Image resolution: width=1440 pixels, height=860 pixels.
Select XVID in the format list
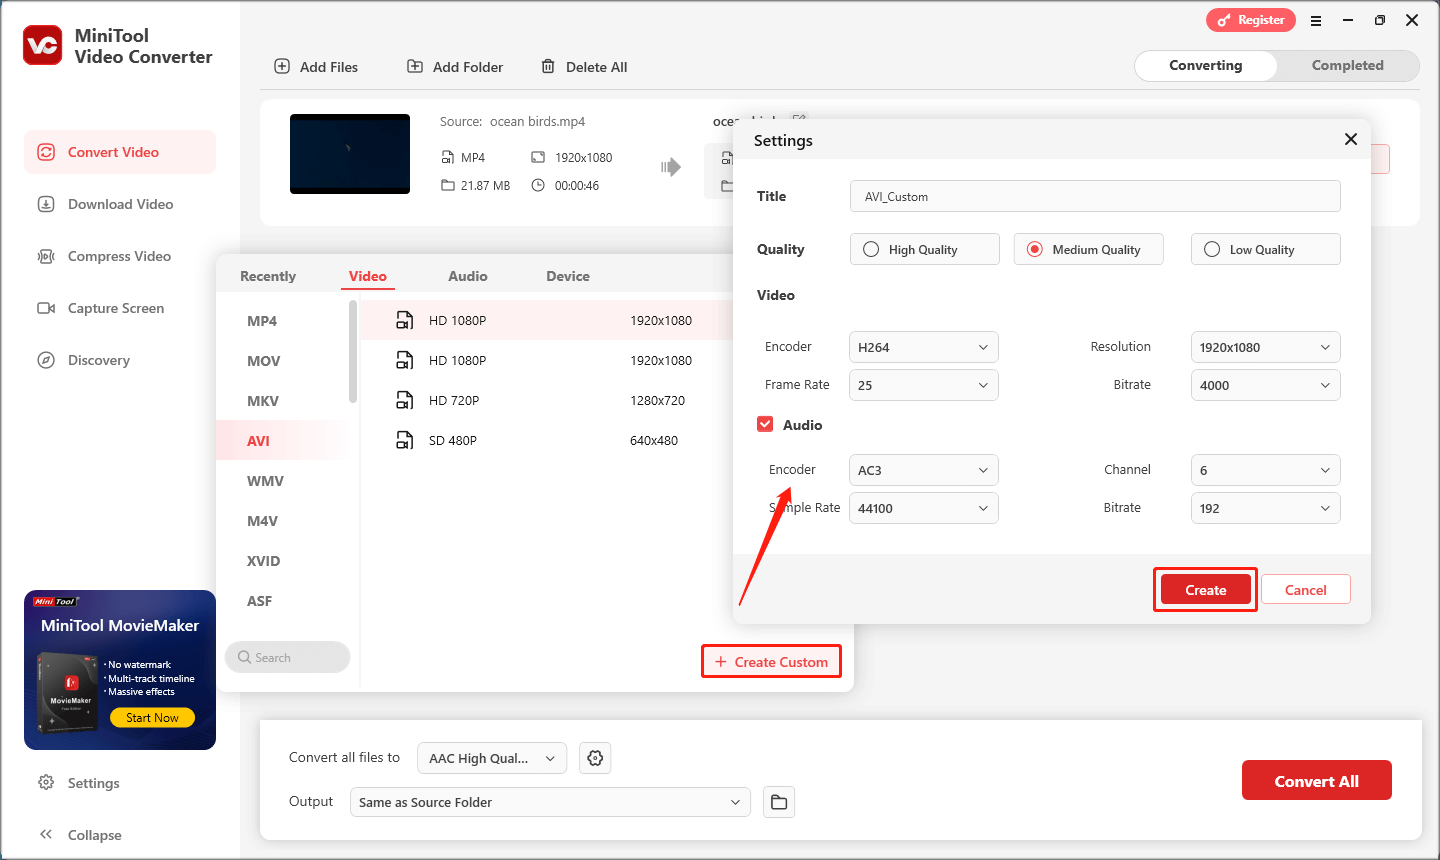coord(263,561)
